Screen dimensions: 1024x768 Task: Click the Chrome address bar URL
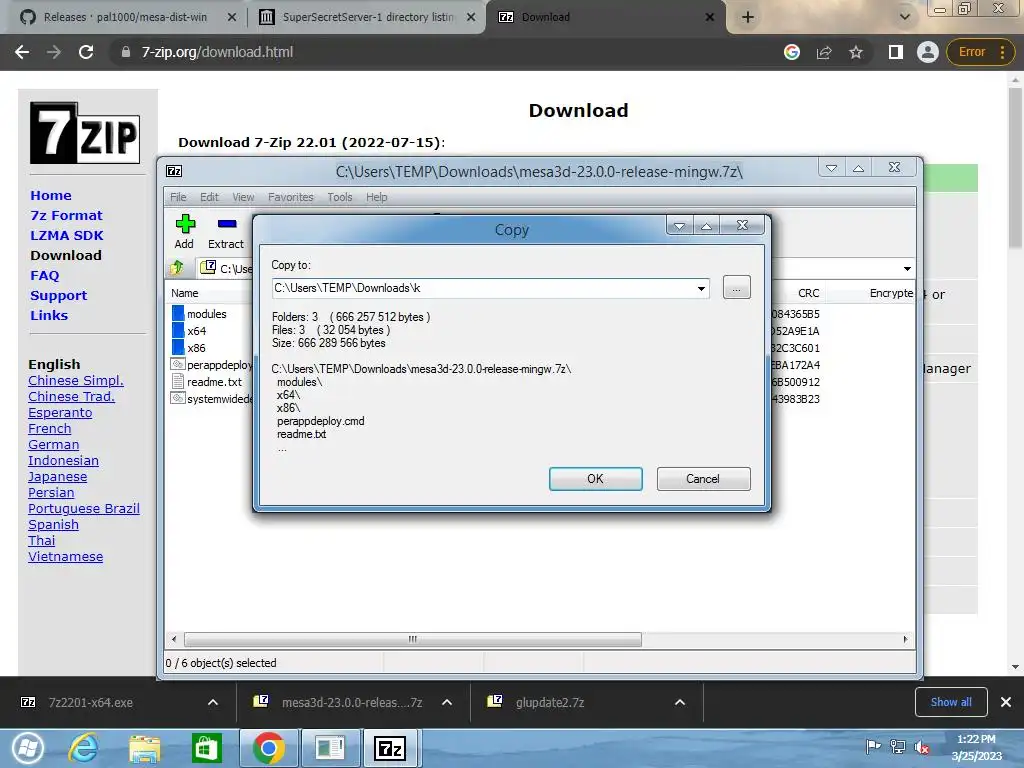tap(217, 52)
